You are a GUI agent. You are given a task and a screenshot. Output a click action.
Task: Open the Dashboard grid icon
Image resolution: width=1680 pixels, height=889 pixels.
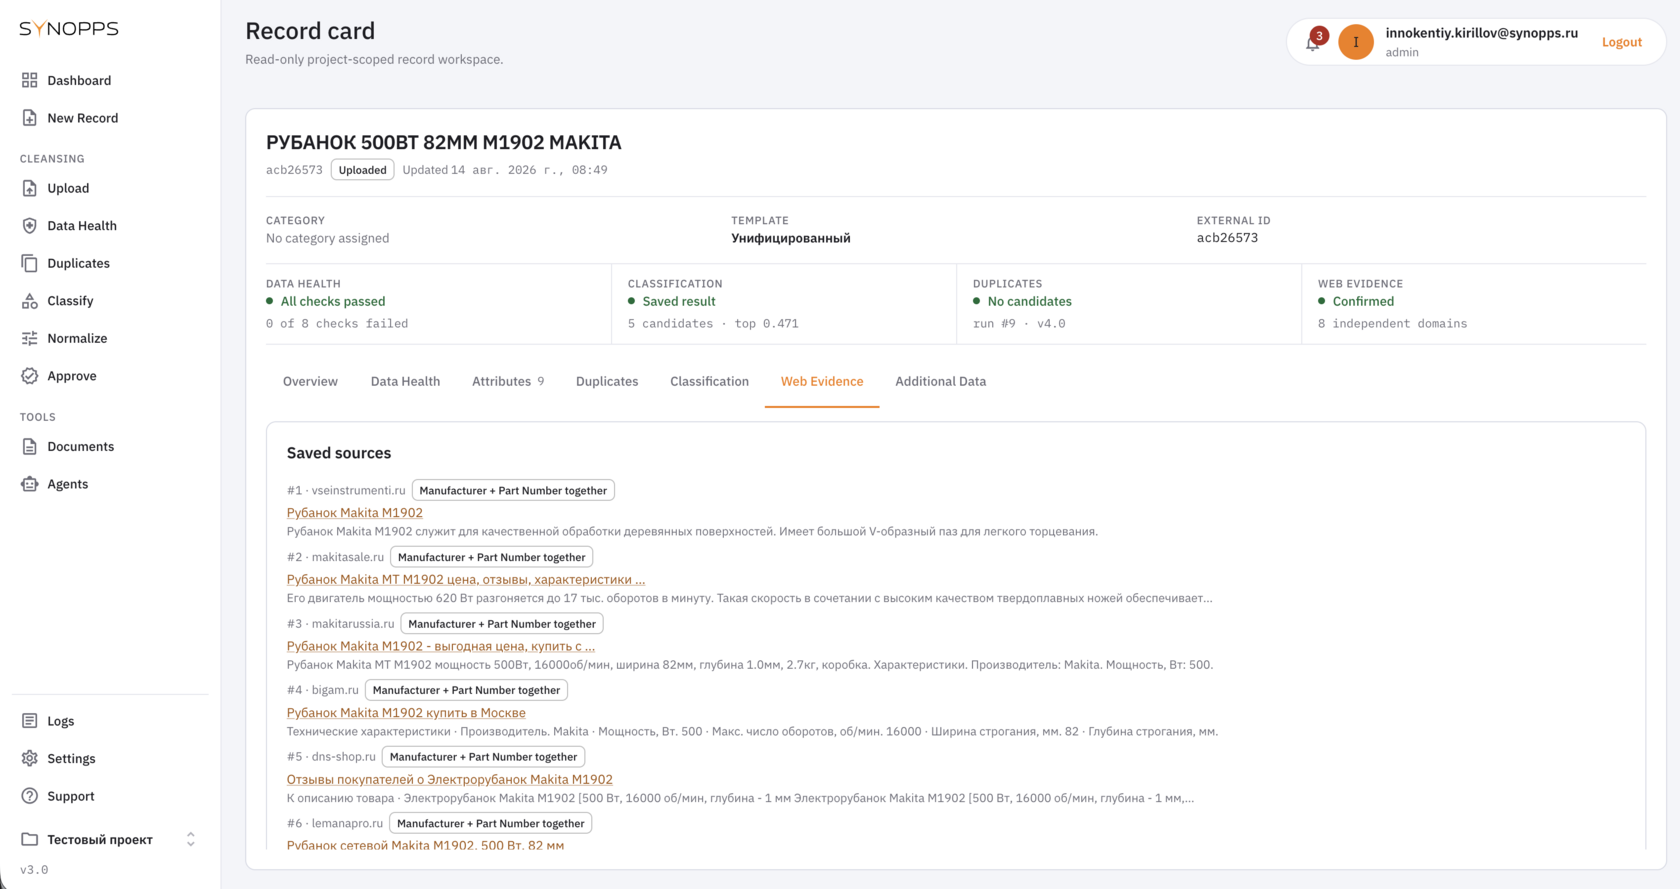(30, 80)
